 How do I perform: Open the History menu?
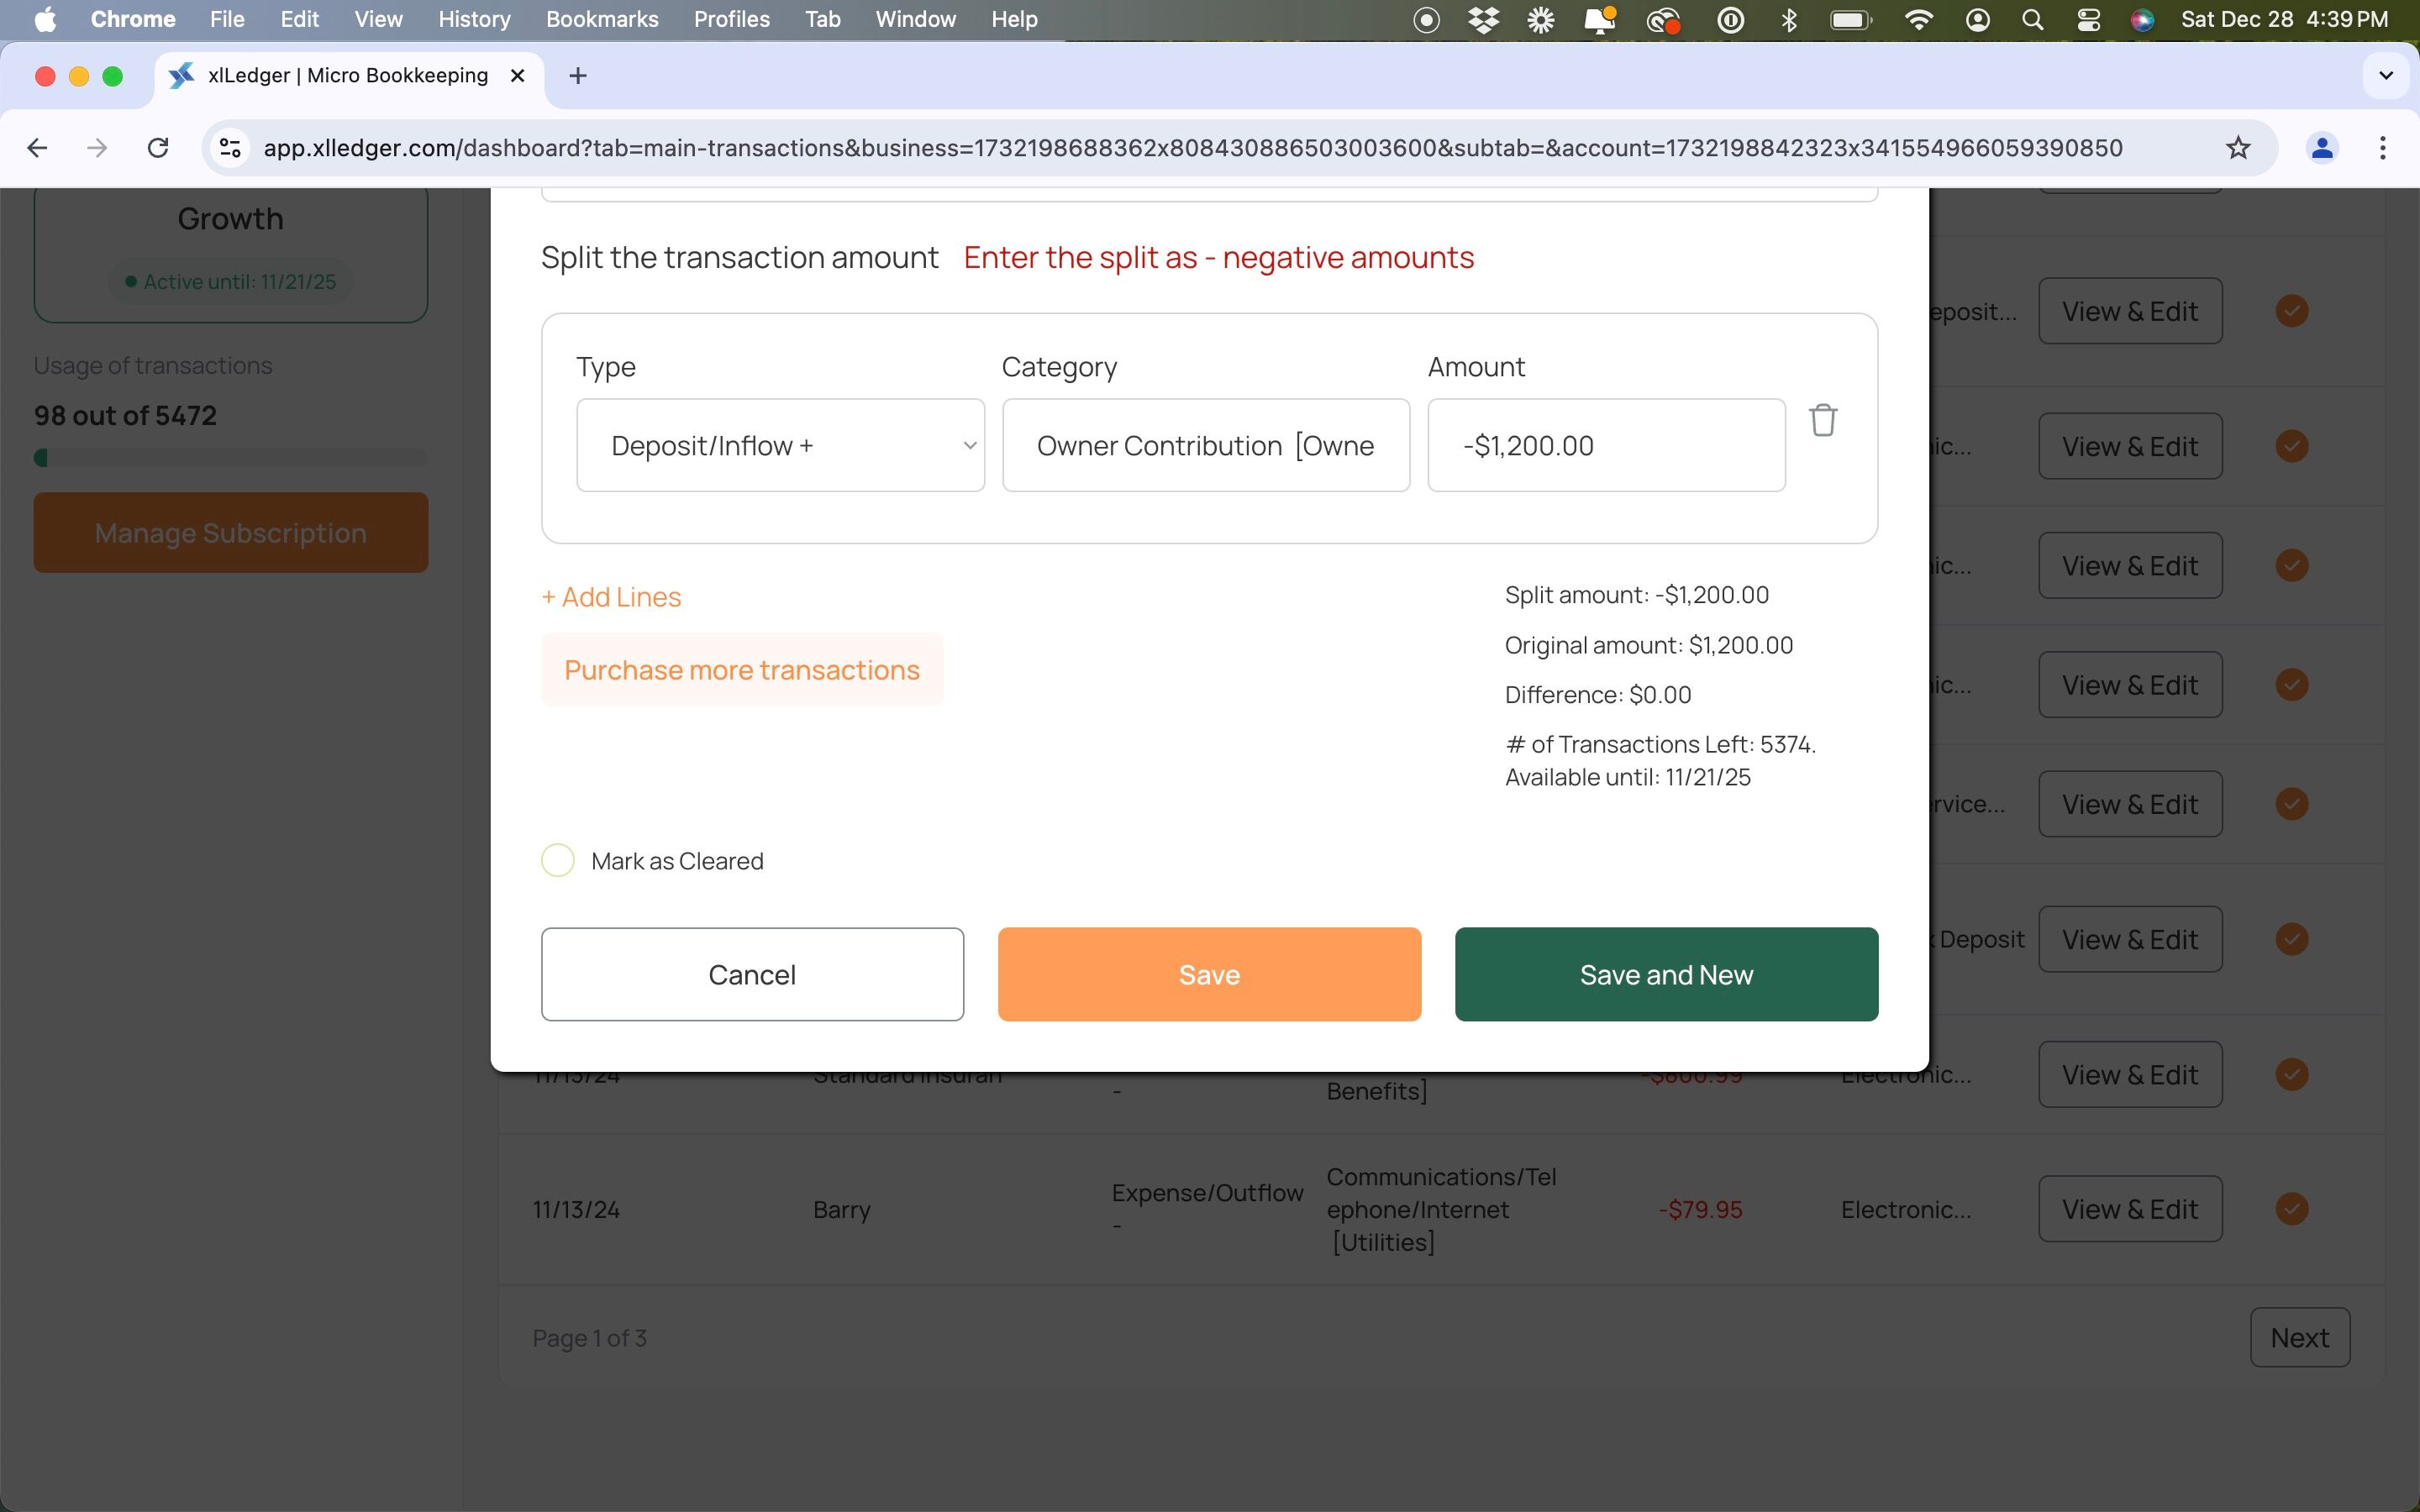pyautogui.click(x=474, y=20)
